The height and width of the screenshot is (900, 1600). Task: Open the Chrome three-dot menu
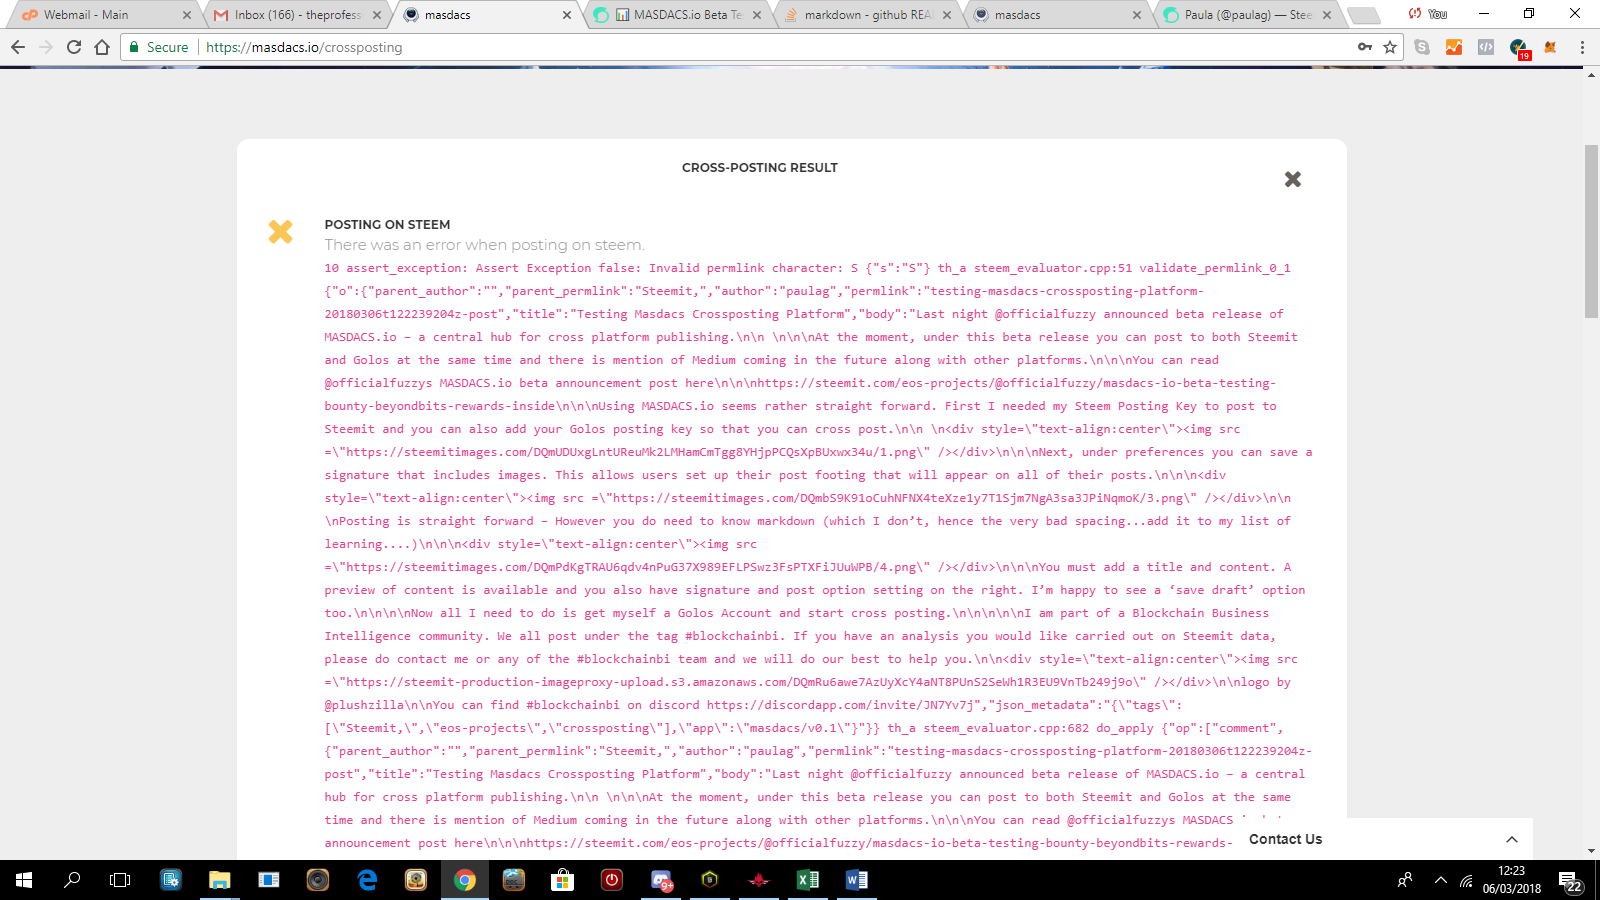click(1582, 47)
